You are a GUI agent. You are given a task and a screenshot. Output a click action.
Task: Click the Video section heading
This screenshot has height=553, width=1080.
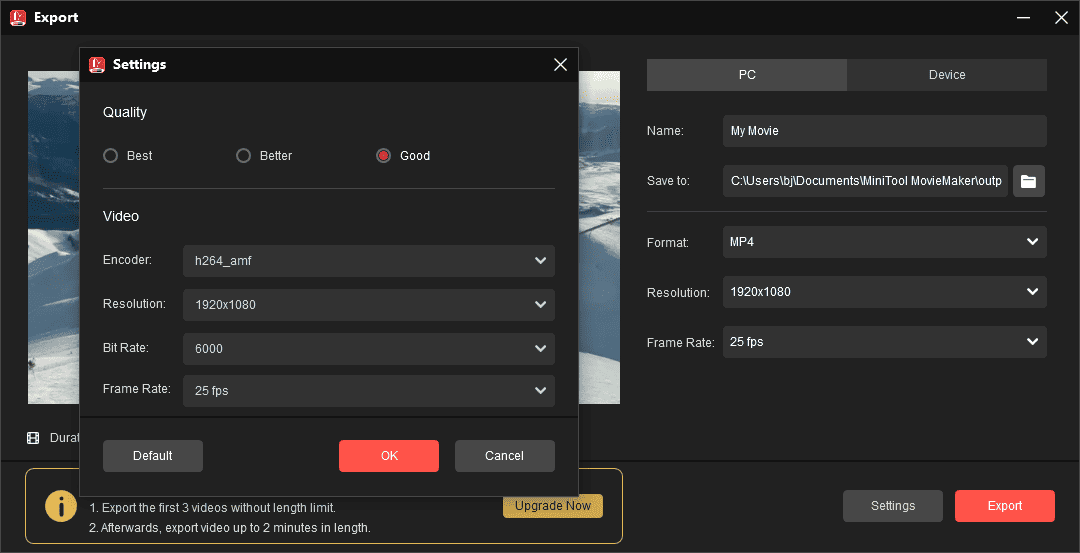121,216
